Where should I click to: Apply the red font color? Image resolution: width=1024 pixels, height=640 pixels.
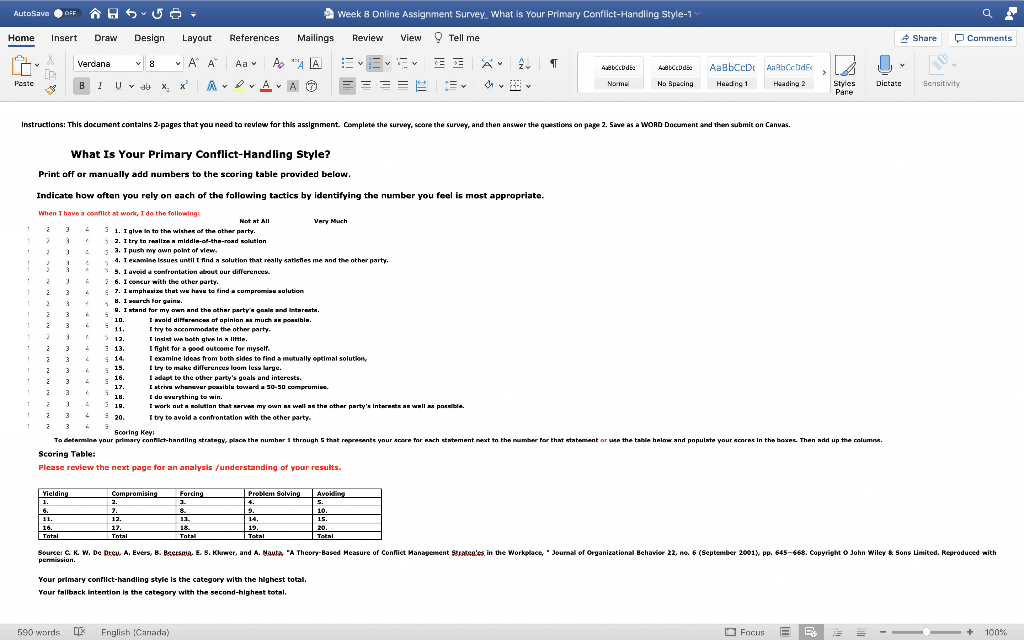[x=266, y=86]
